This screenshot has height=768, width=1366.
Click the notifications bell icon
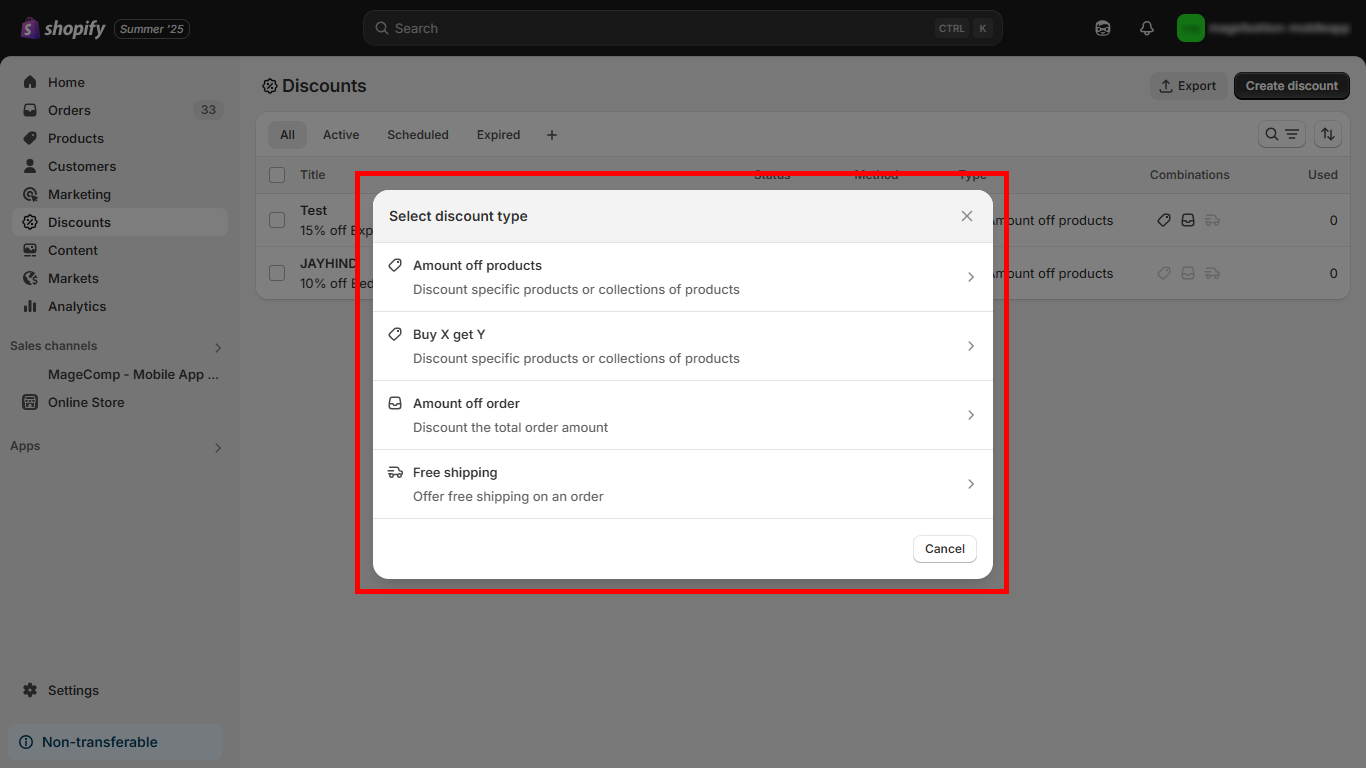tap(1147, 28)
